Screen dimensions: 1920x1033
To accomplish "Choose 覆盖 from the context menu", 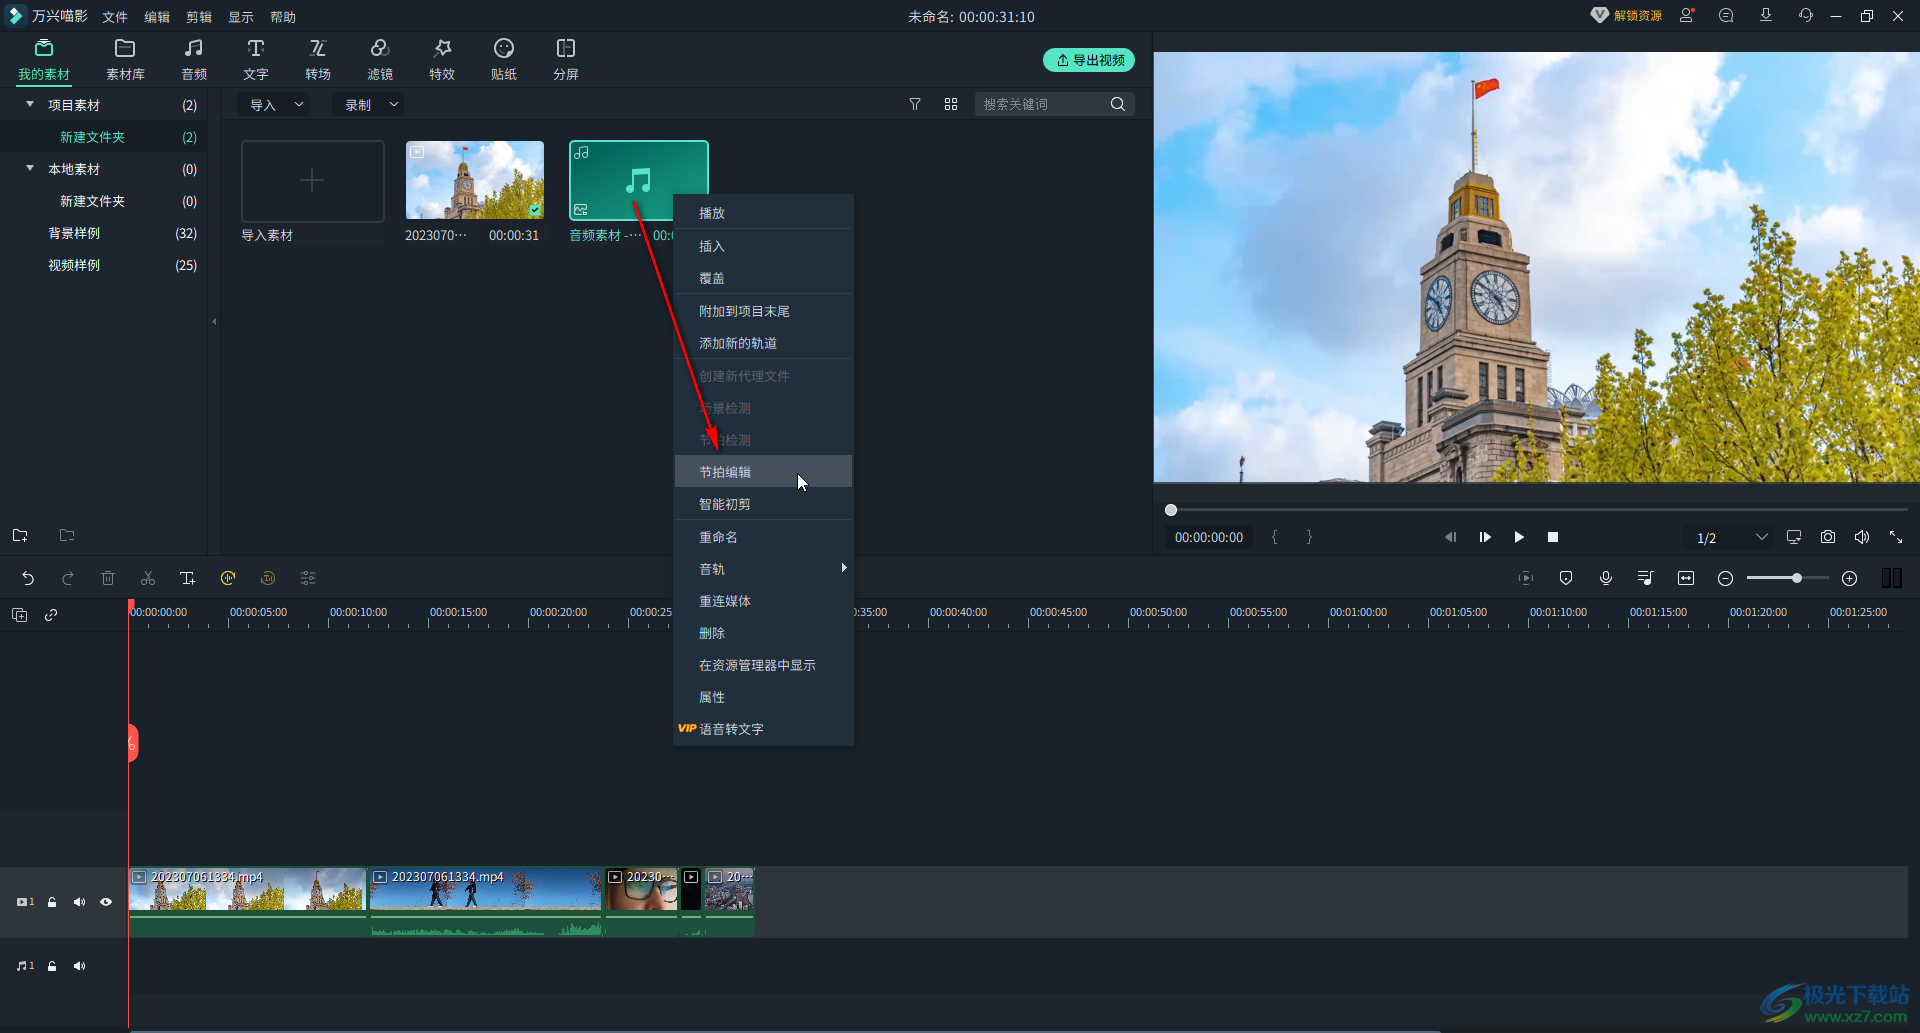I will point(763,278).
